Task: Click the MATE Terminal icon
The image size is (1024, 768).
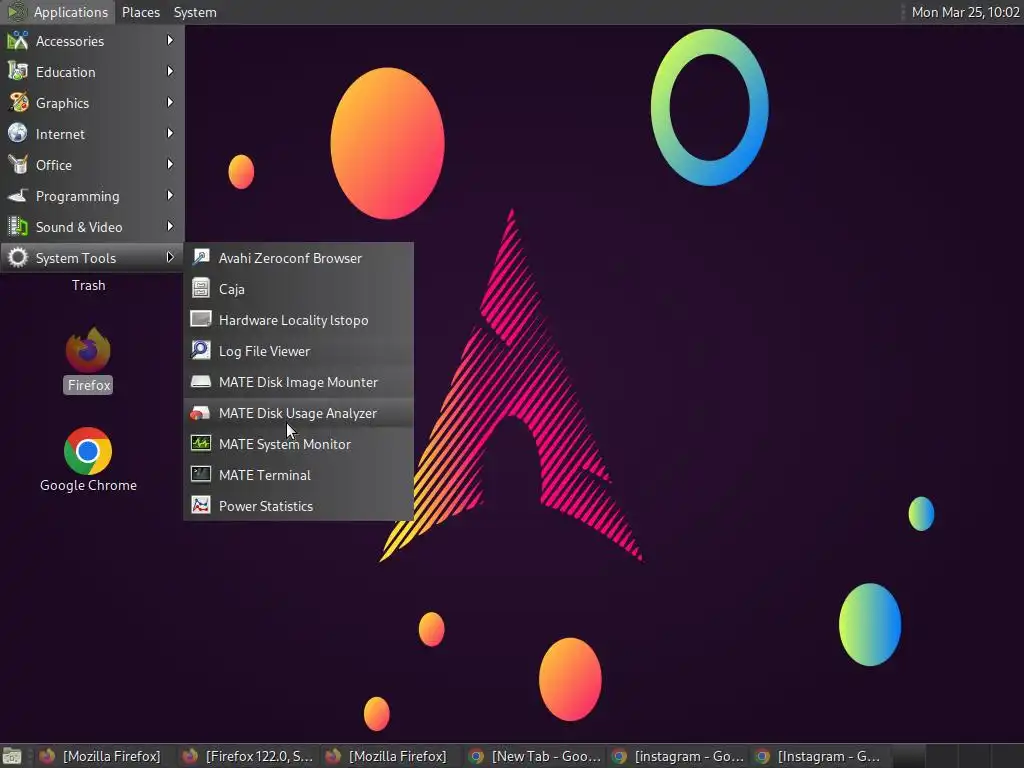Action: (200, 474)
